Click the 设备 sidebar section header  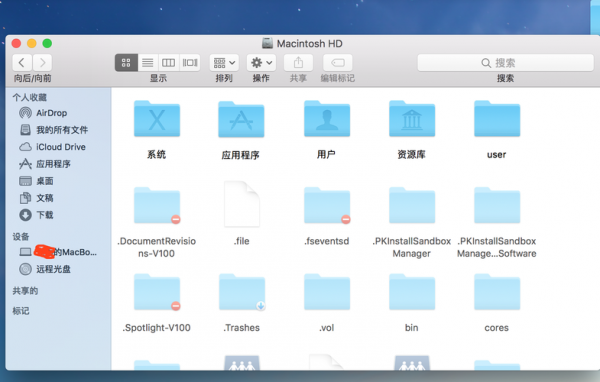click(21, 237)
